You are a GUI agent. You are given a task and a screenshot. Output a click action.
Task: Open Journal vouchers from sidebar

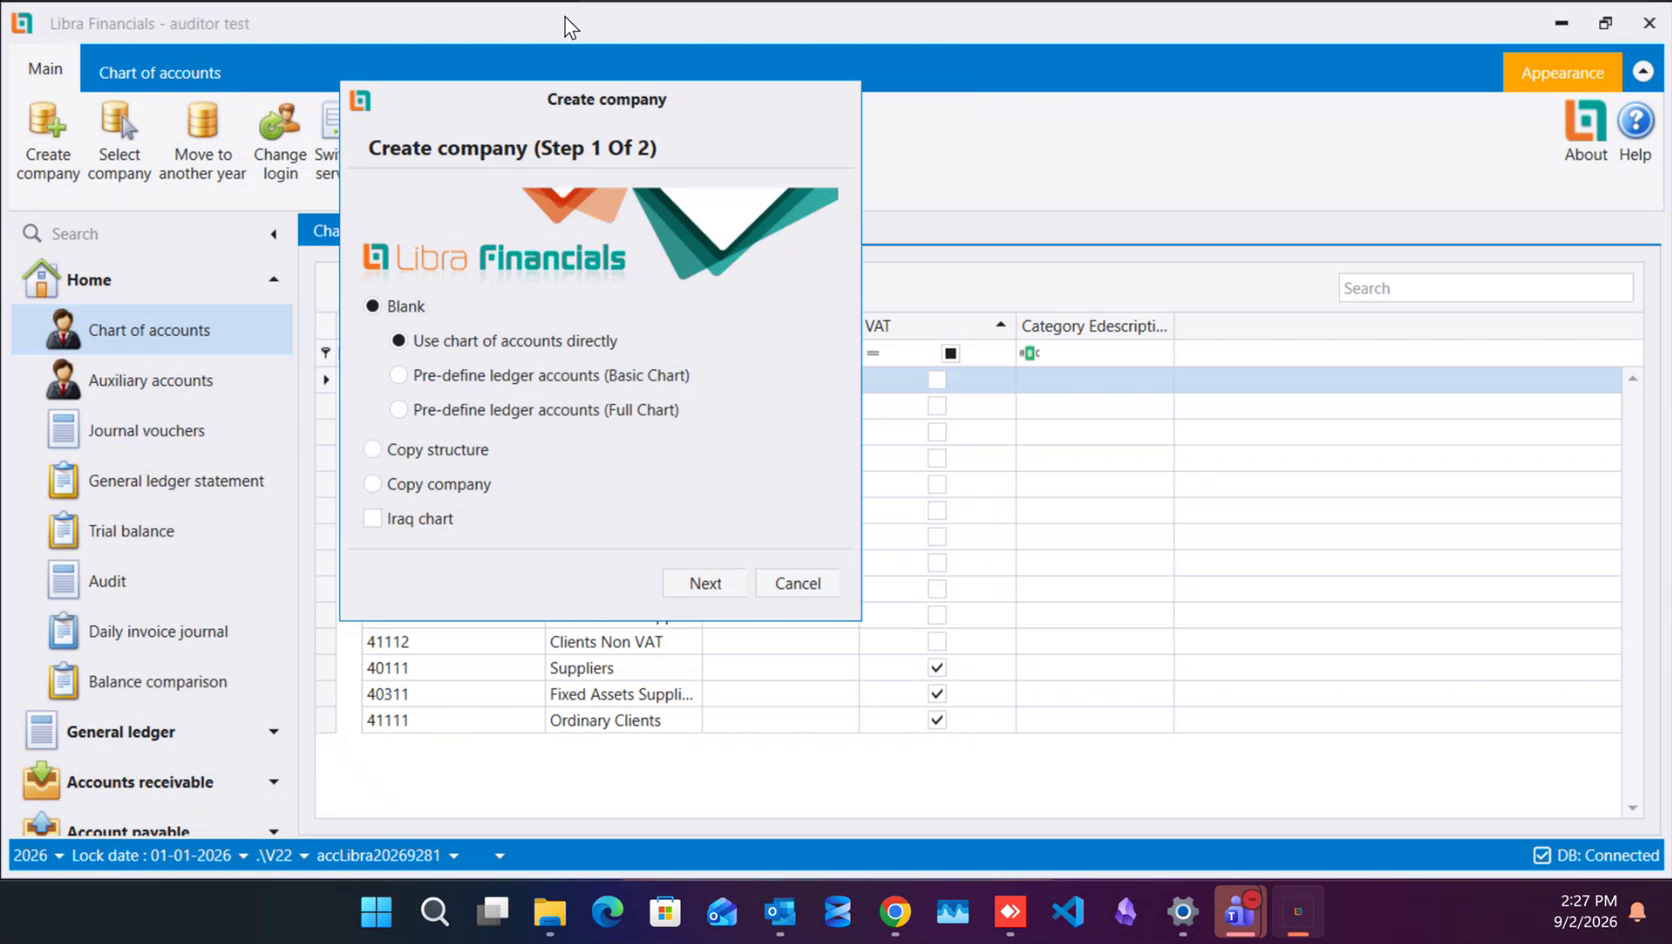pyautogui.click(x=146, y=430)
